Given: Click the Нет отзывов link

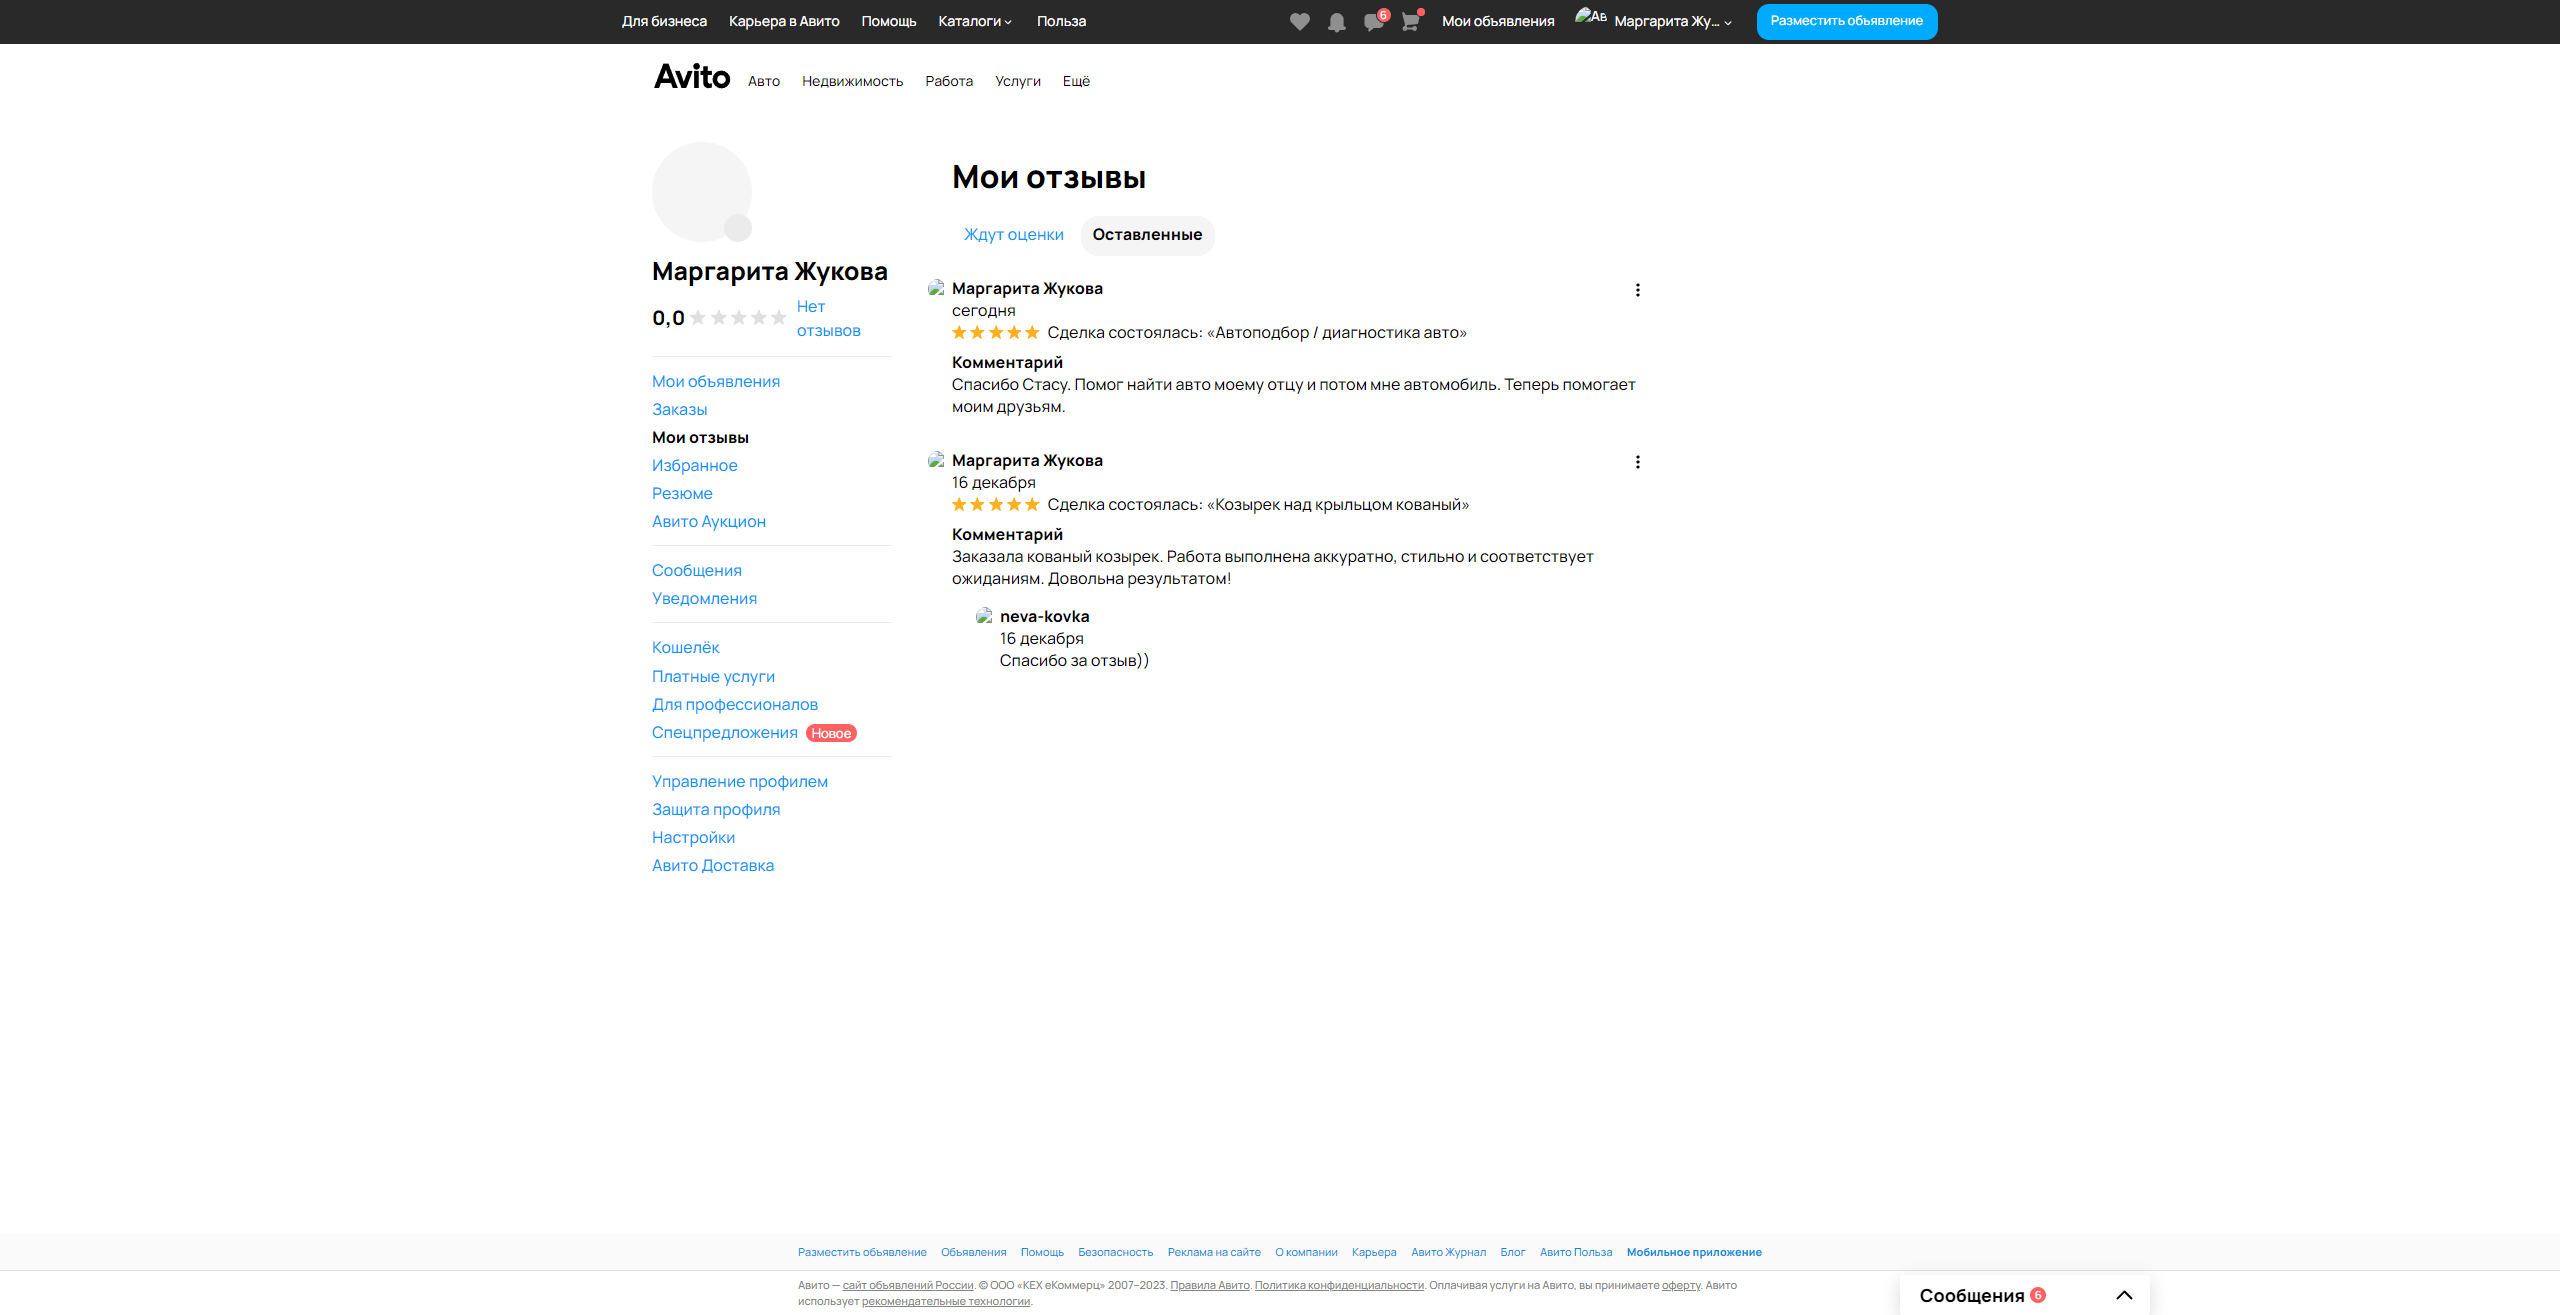Looking at the screenshot, I should [x=827, y=318].
